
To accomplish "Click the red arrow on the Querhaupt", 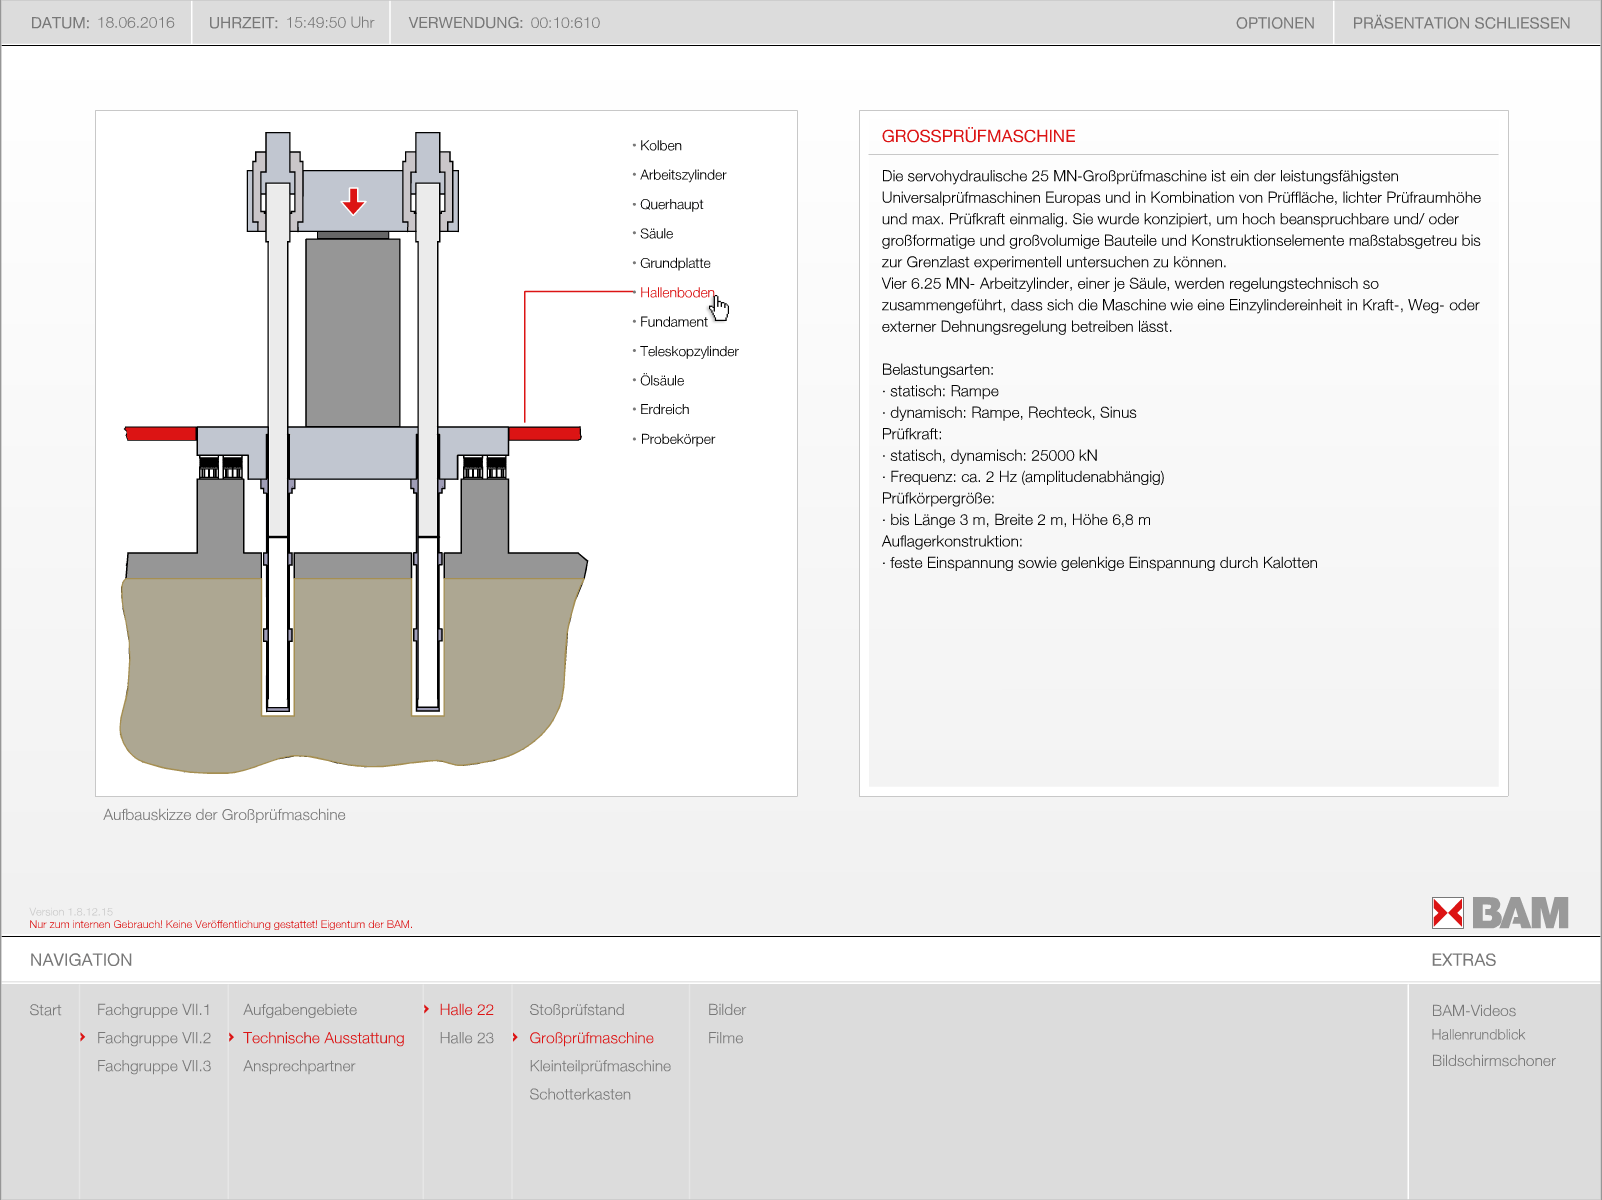I will [x=353, y=201].
